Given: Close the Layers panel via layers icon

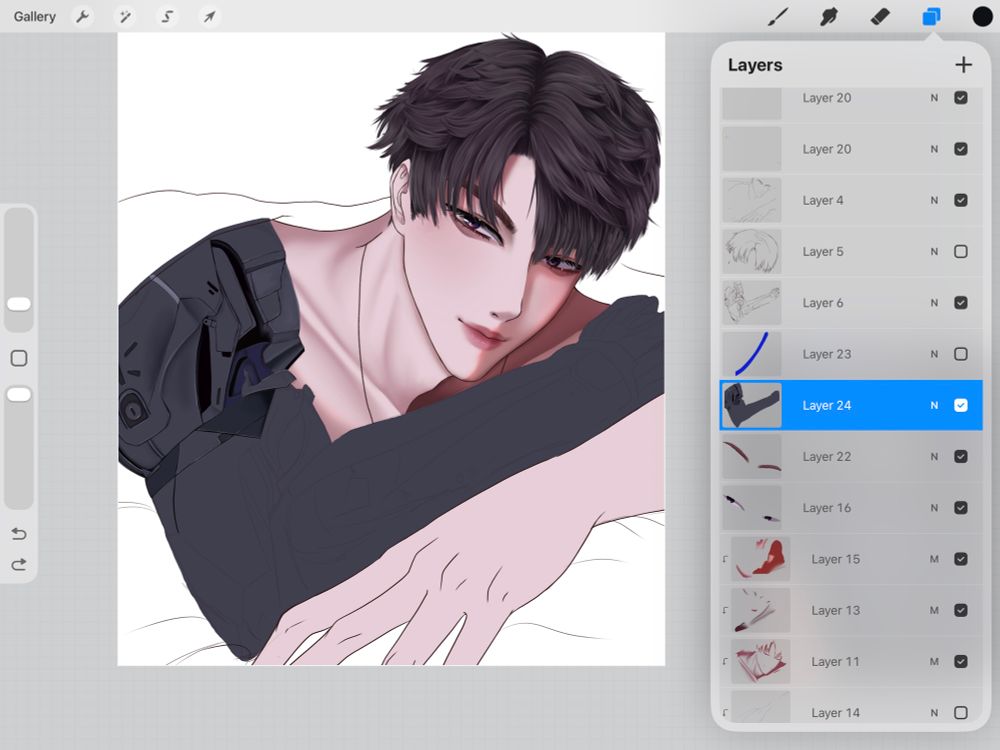Looking at the screenshot, I should 931,17.
